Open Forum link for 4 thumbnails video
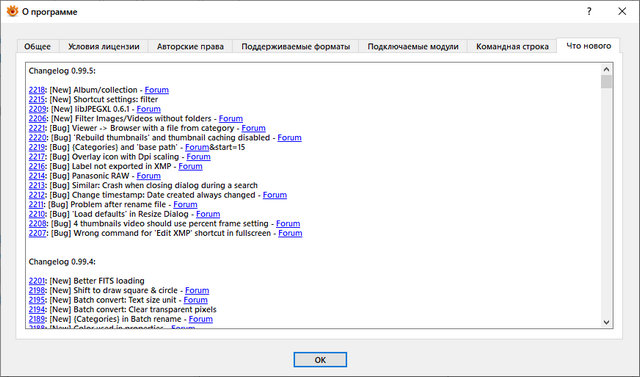The height and width of the screenshot is (377, 640). pos(288,224)
